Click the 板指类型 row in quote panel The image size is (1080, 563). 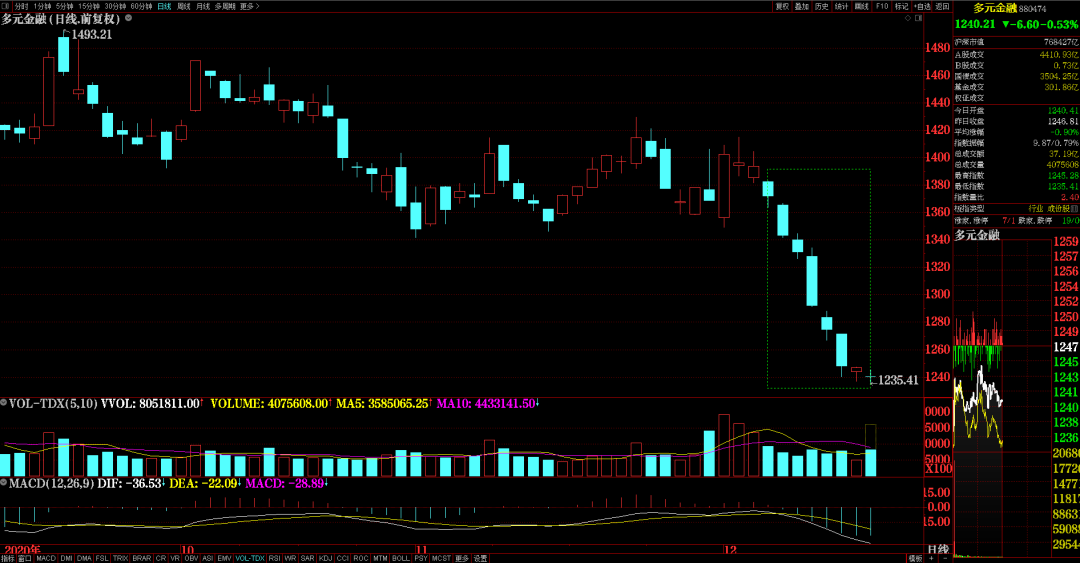click(1016, 208)
